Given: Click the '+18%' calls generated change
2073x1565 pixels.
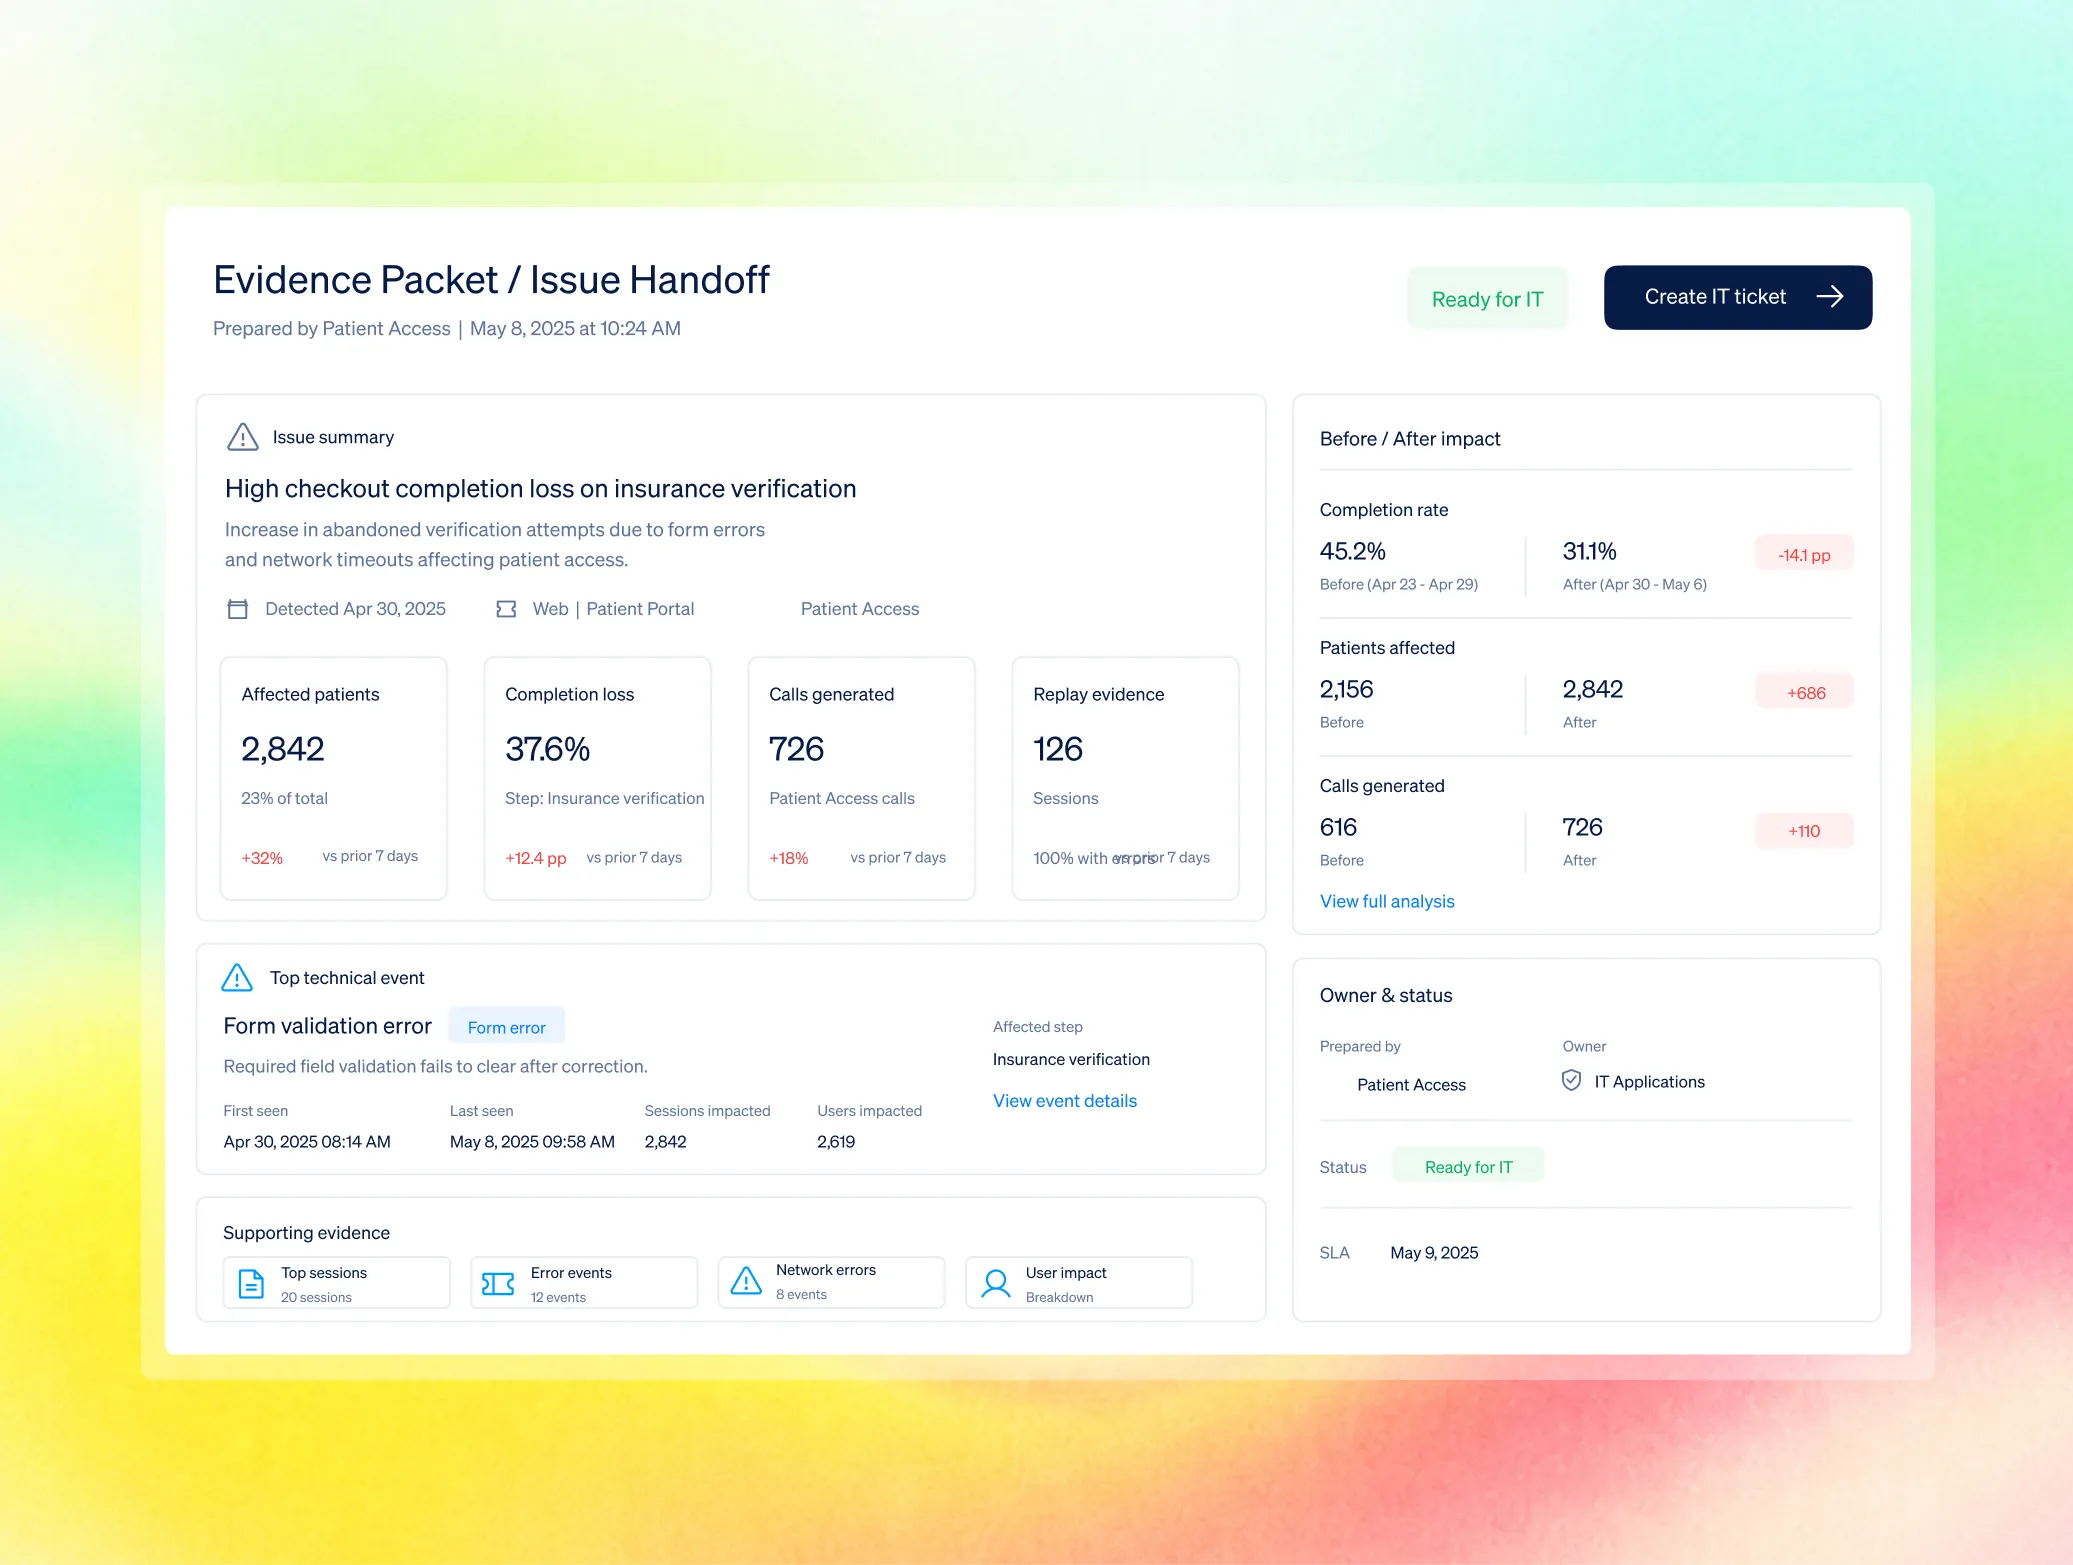Looking at the screenshot, I should (788, 859).
